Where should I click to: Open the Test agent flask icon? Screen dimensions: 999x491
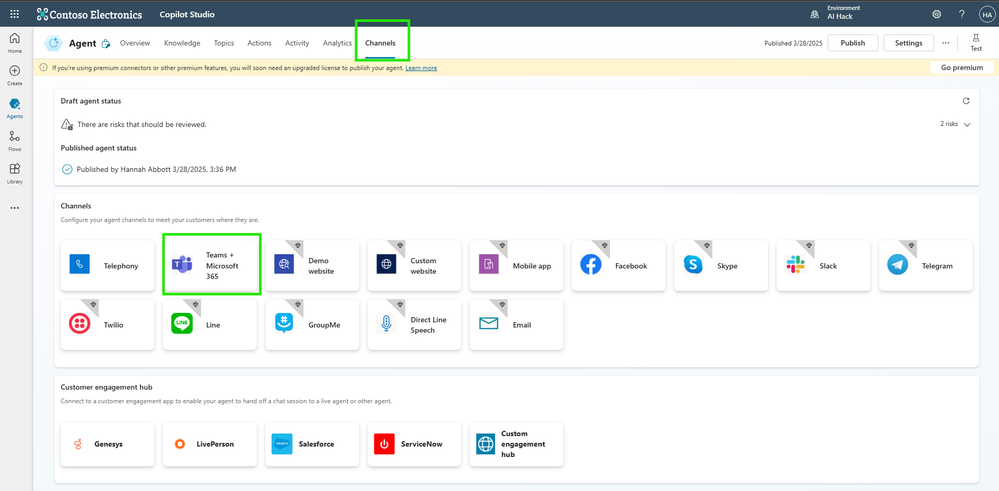click(976, 43)
